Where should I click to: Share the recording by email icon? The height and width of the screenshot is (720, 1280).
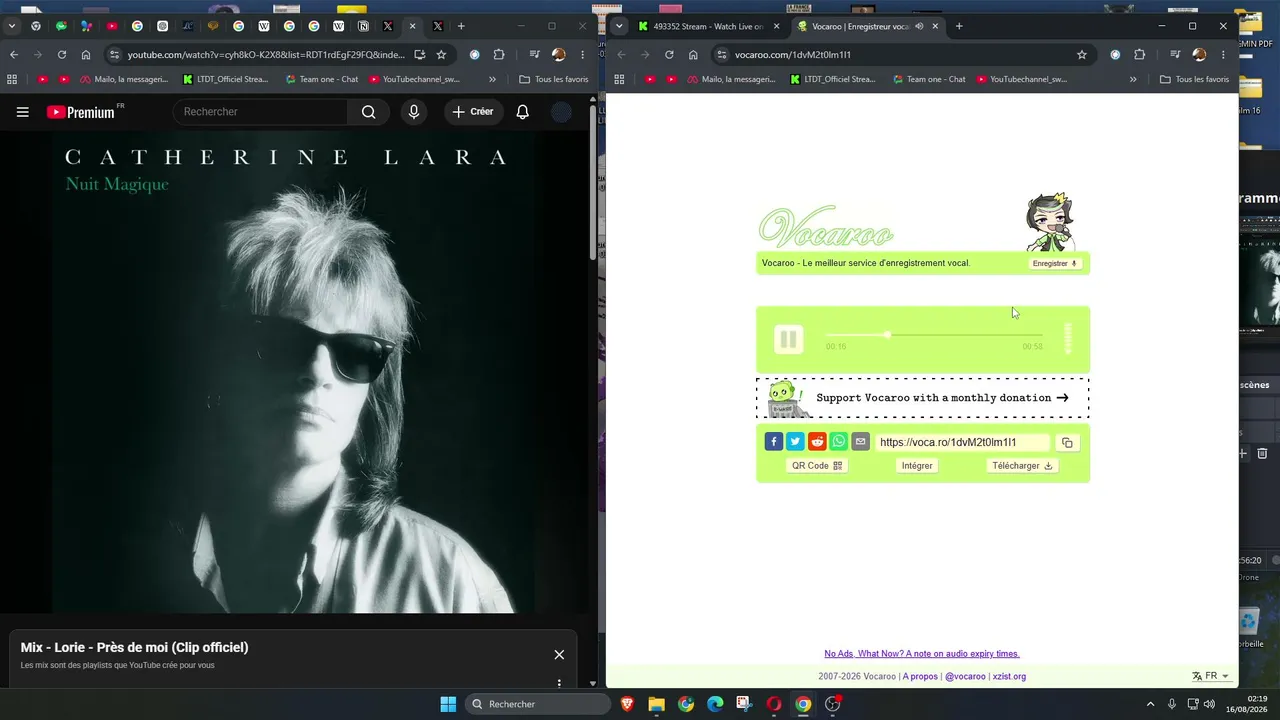click(x=860, y=442)
